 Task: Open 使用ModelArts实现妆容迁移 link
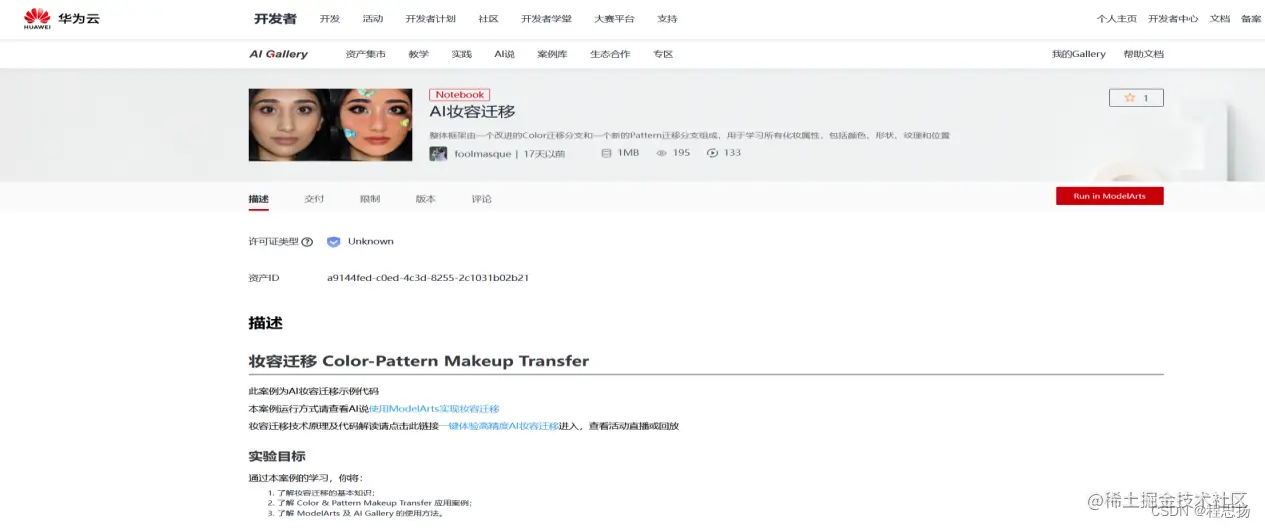pos(434,409)
